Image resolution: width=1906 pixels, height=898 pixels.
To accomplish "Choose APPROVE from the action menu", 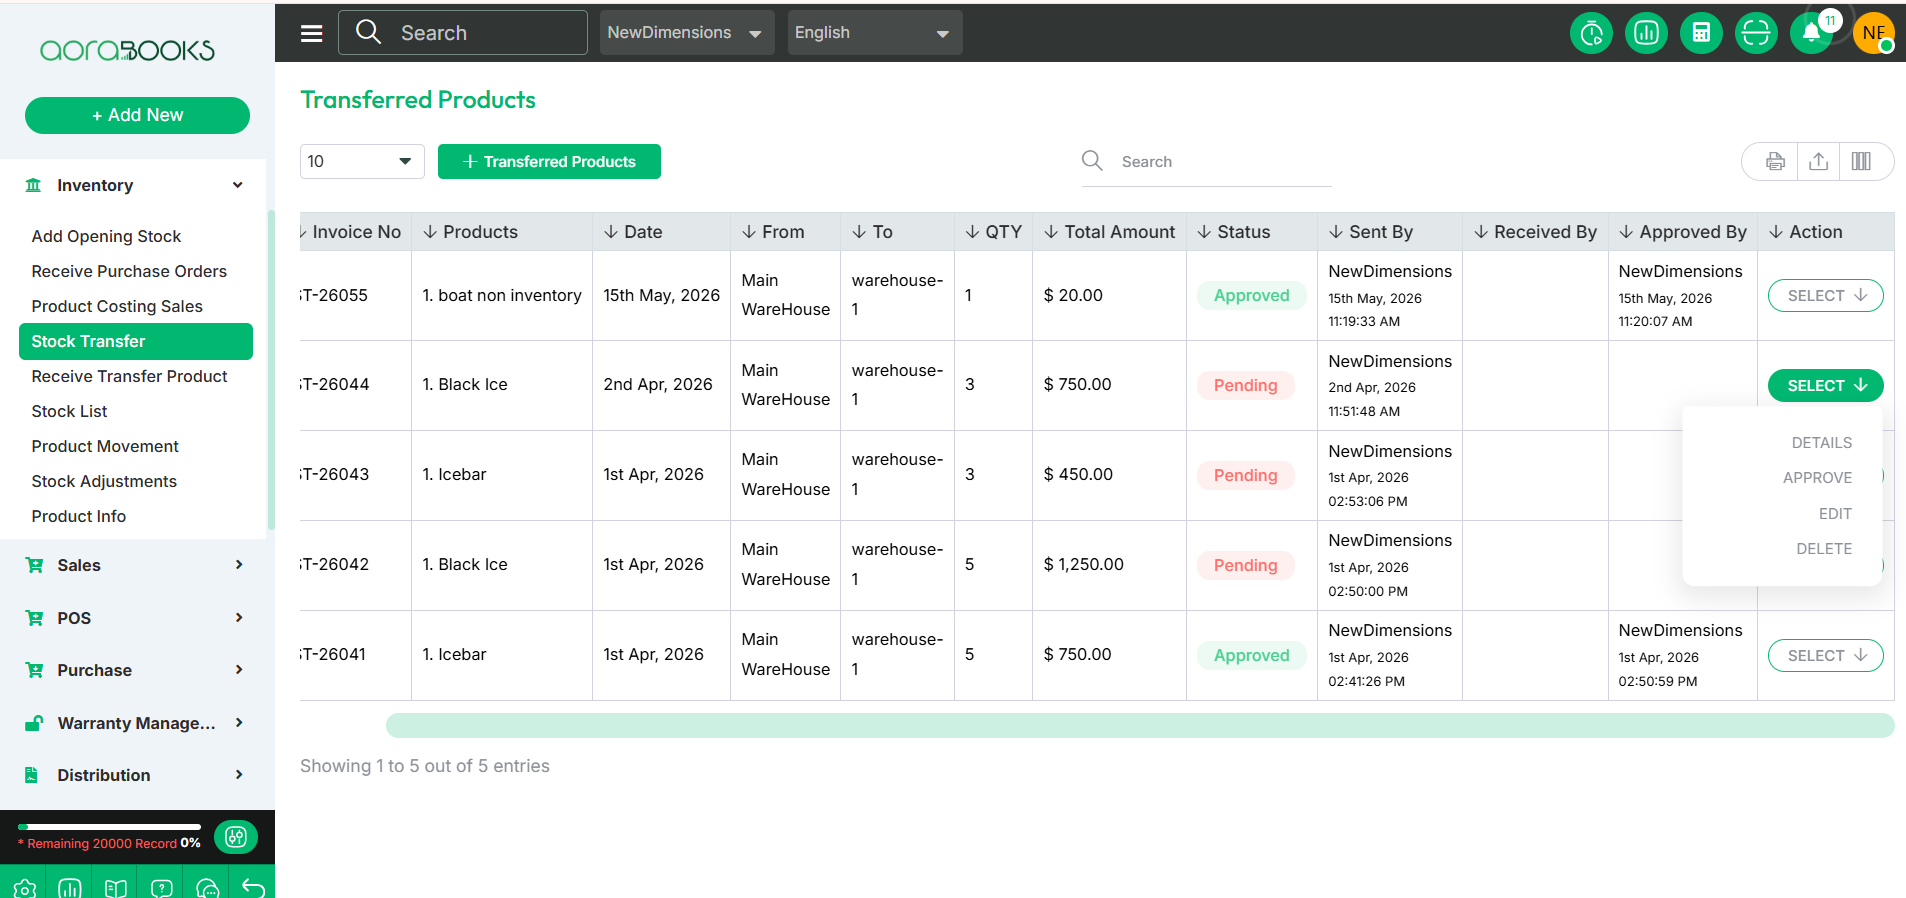I will (1817, 478).
